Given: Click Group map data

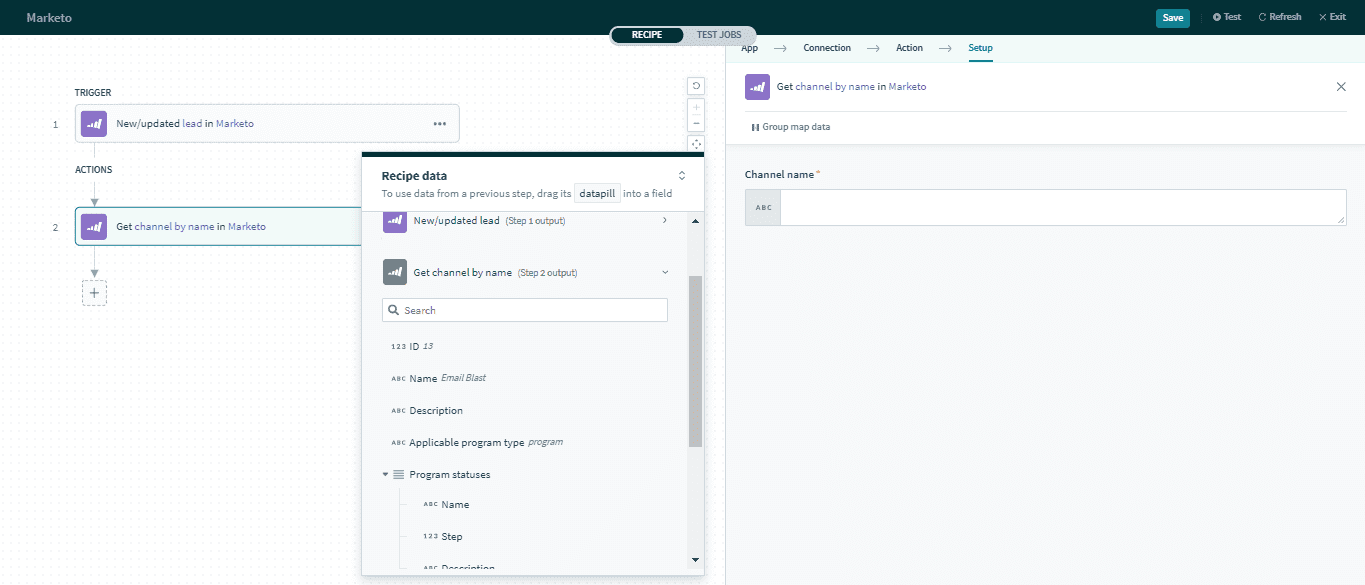Looking at the screenshot, I should pos(790,127).
